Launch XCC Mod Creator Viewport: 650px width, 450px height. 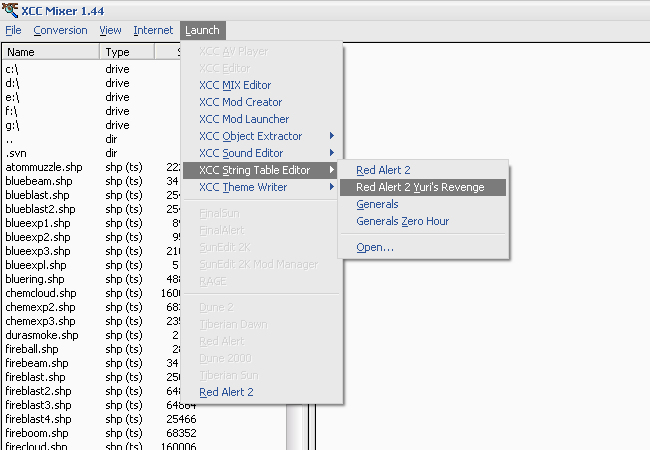click(240, 102)
